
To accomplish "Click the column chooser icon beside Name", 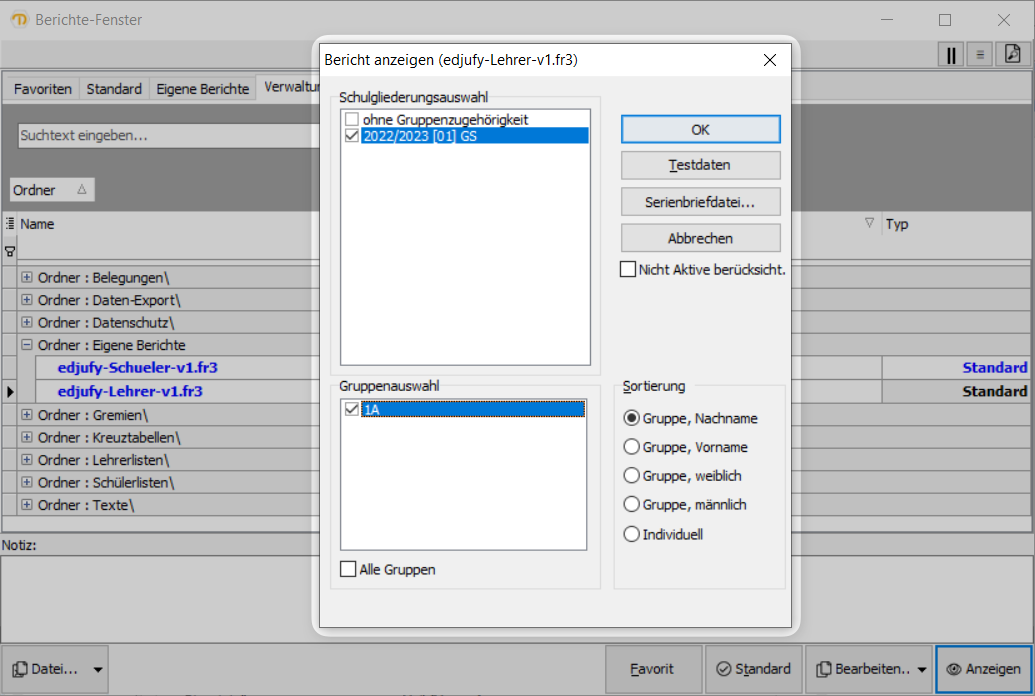I will point(10,224).
